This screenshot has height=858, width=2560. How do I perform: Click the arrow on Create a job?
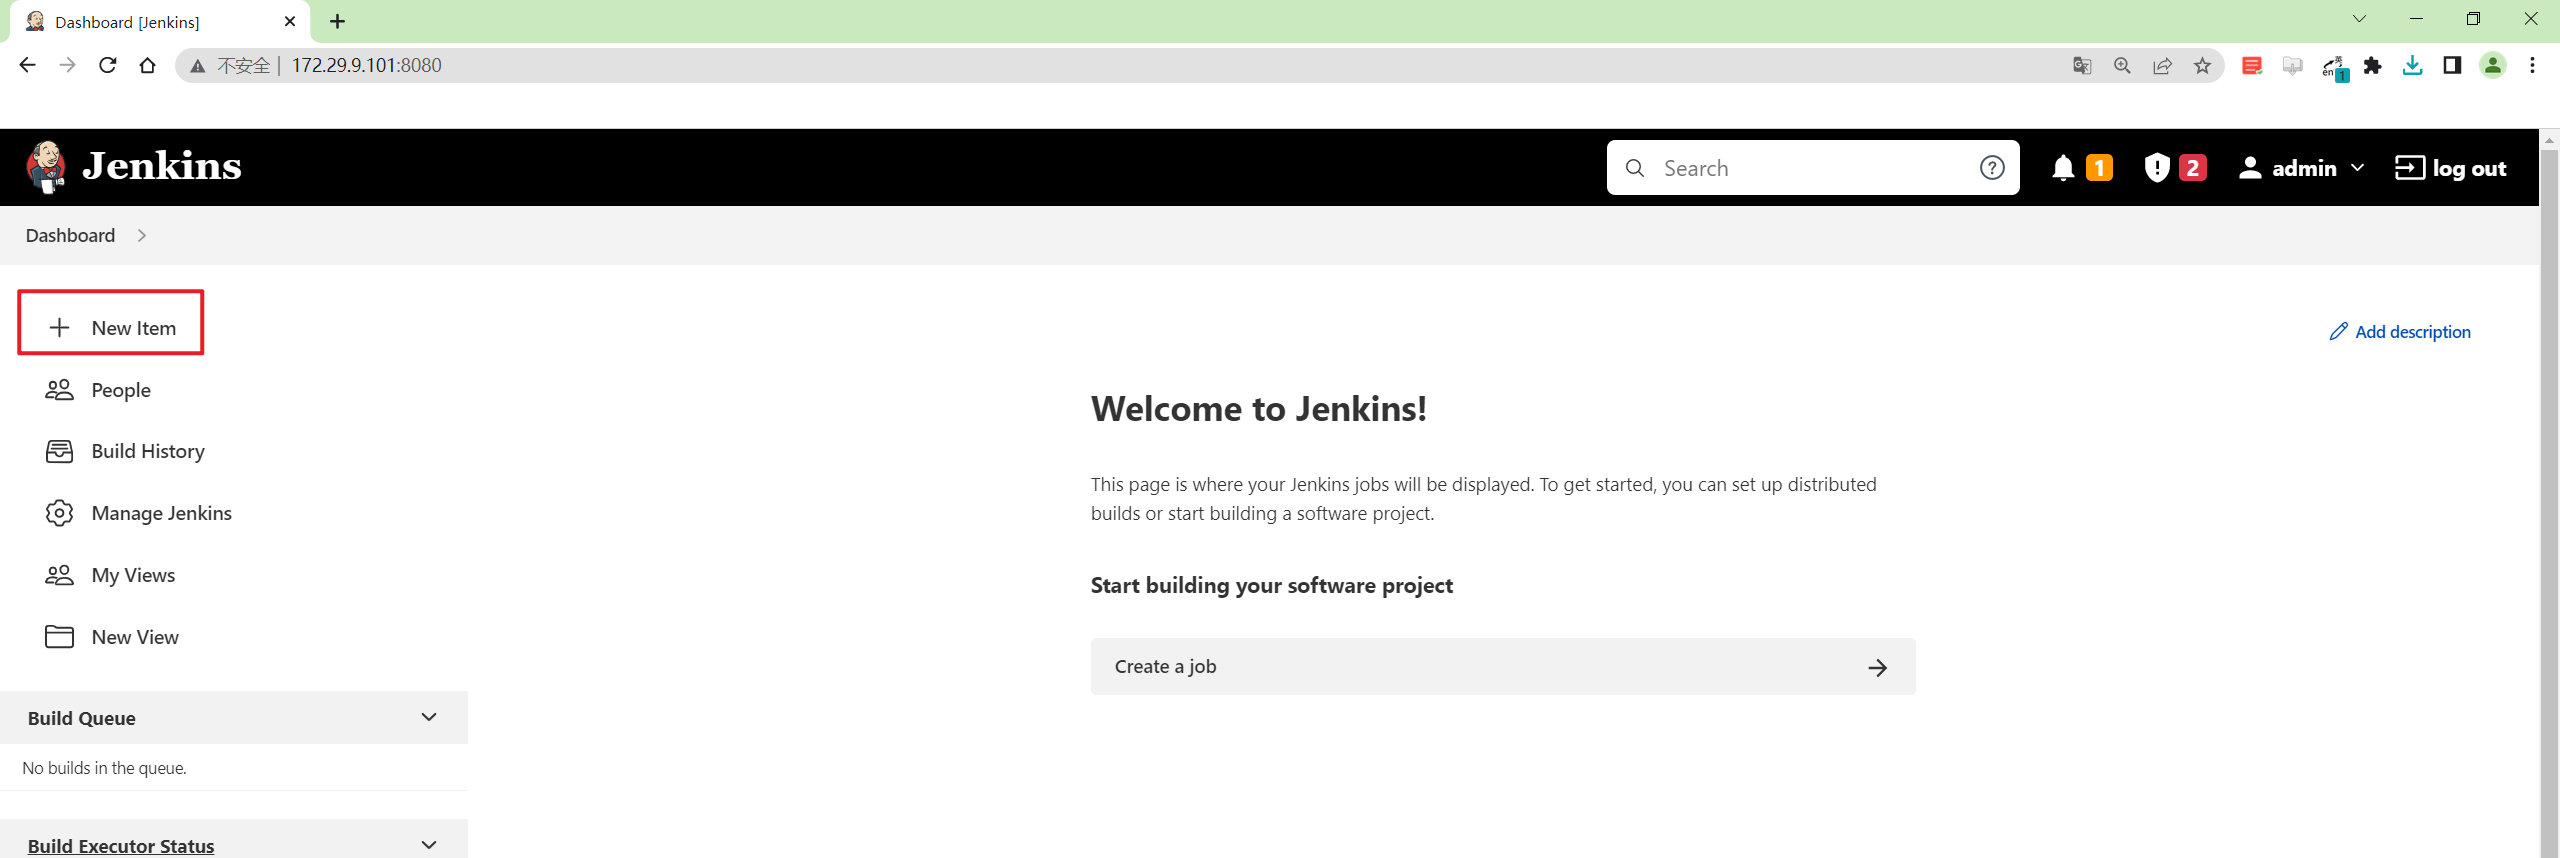[x=1878, y=668]
